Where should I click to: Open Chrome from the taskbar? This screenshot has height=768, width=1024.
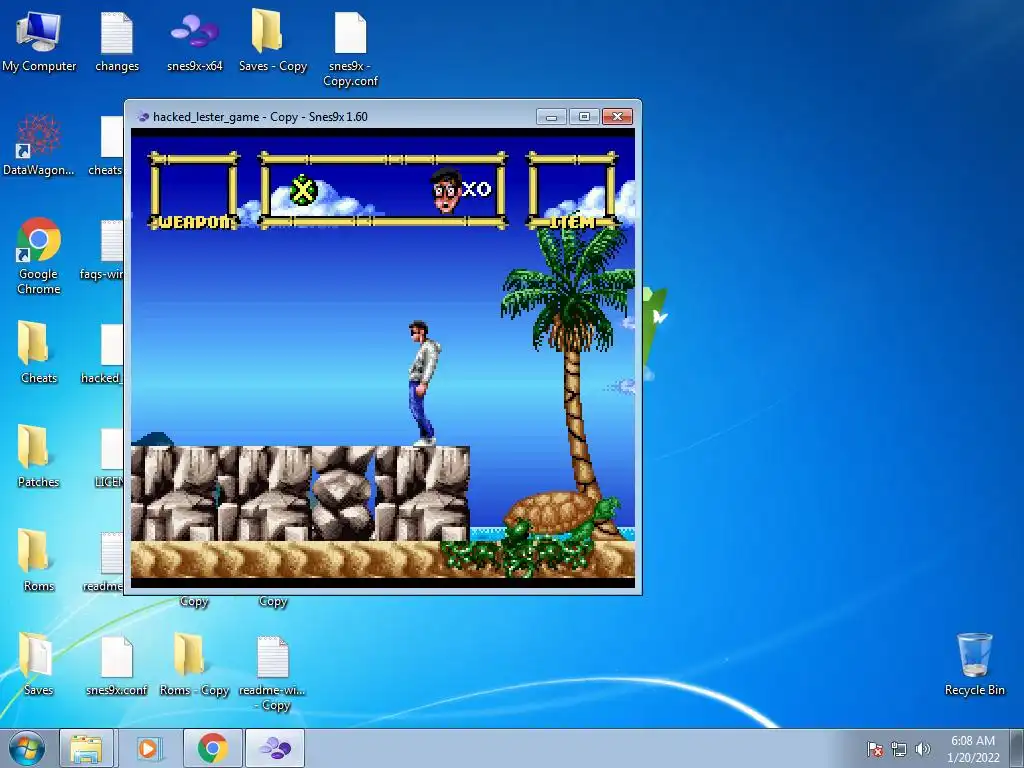point(213,748)
